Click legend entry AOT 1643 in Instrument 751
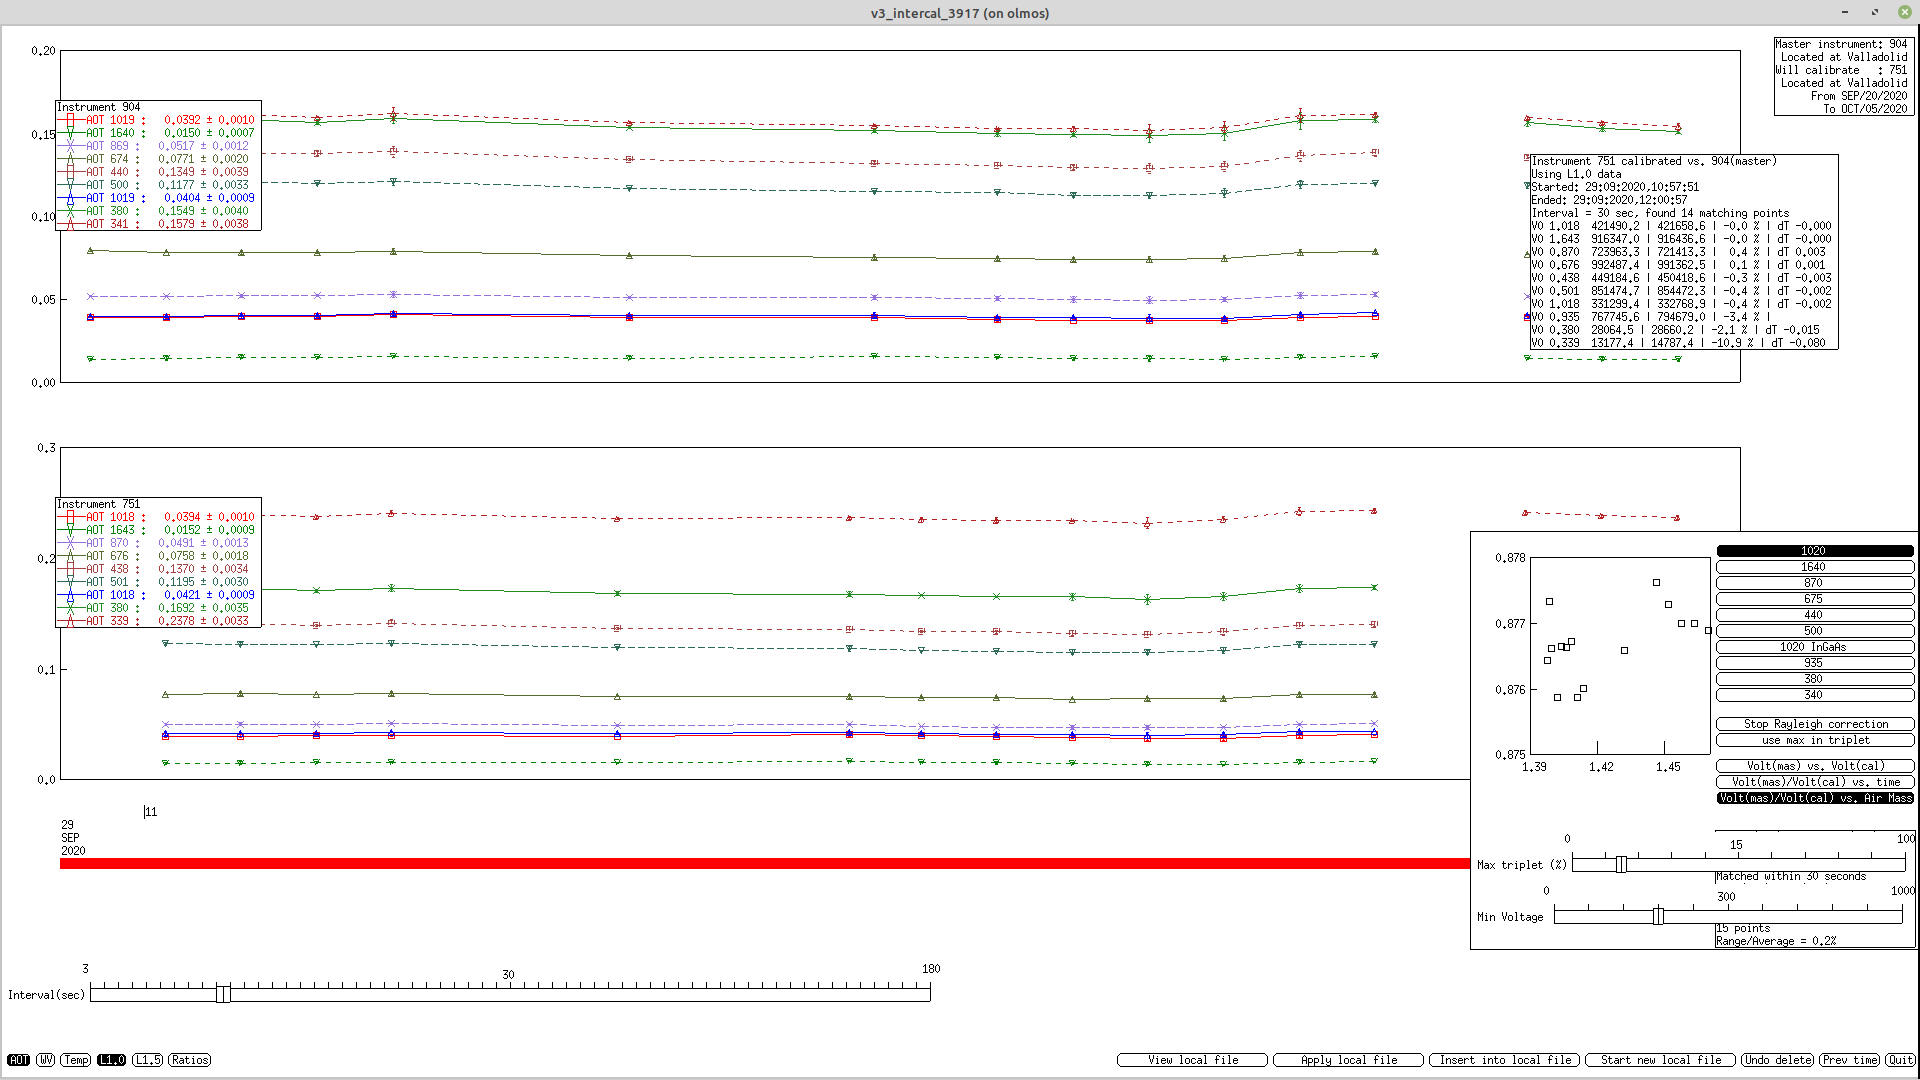The width and height of the screenshot is (1920, 1080). click(157, 530)
